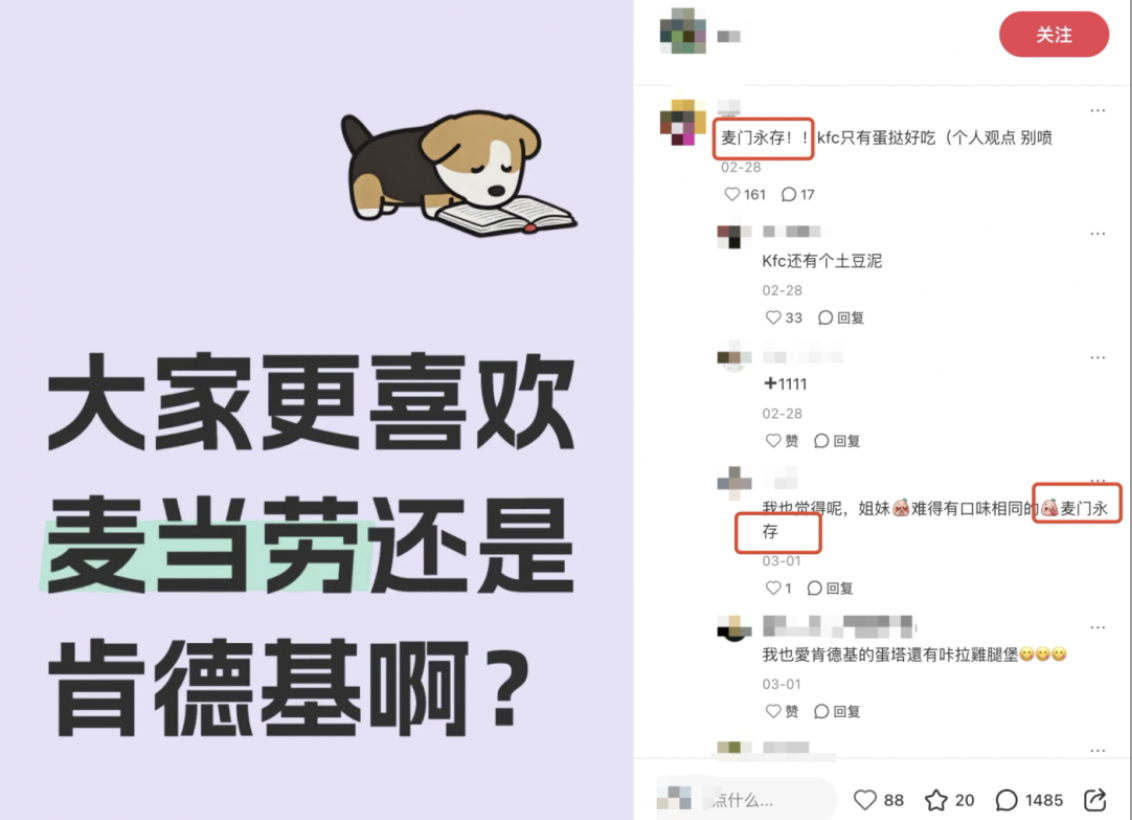The image size is (1132, 820).
Task: Open the 1485 comments bubble icon
Action: tap(1006, 800)
